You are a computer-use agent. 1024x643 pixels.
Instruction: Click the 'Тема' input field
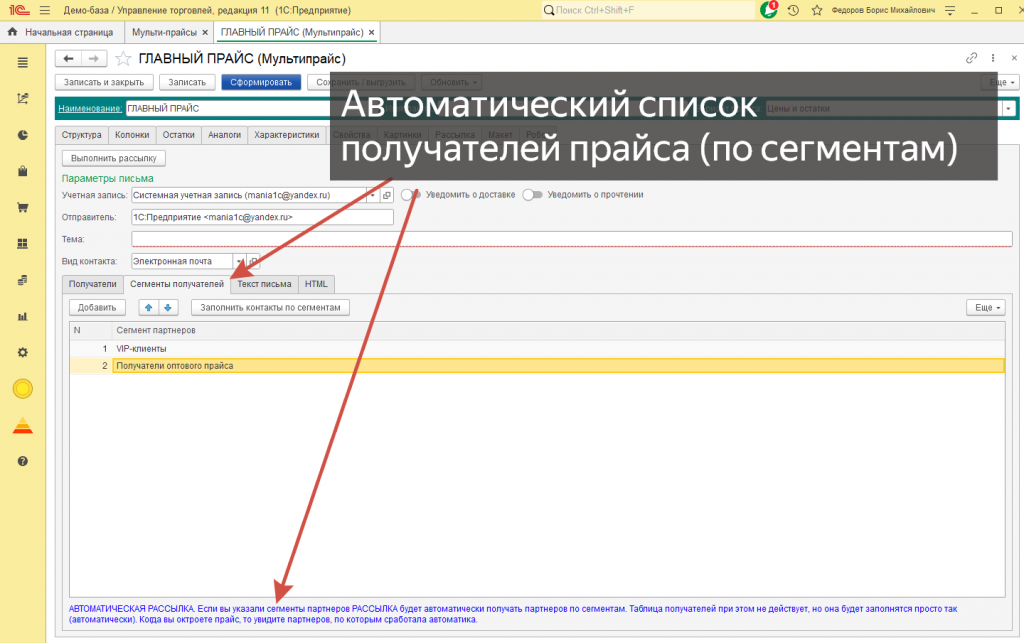571,239
